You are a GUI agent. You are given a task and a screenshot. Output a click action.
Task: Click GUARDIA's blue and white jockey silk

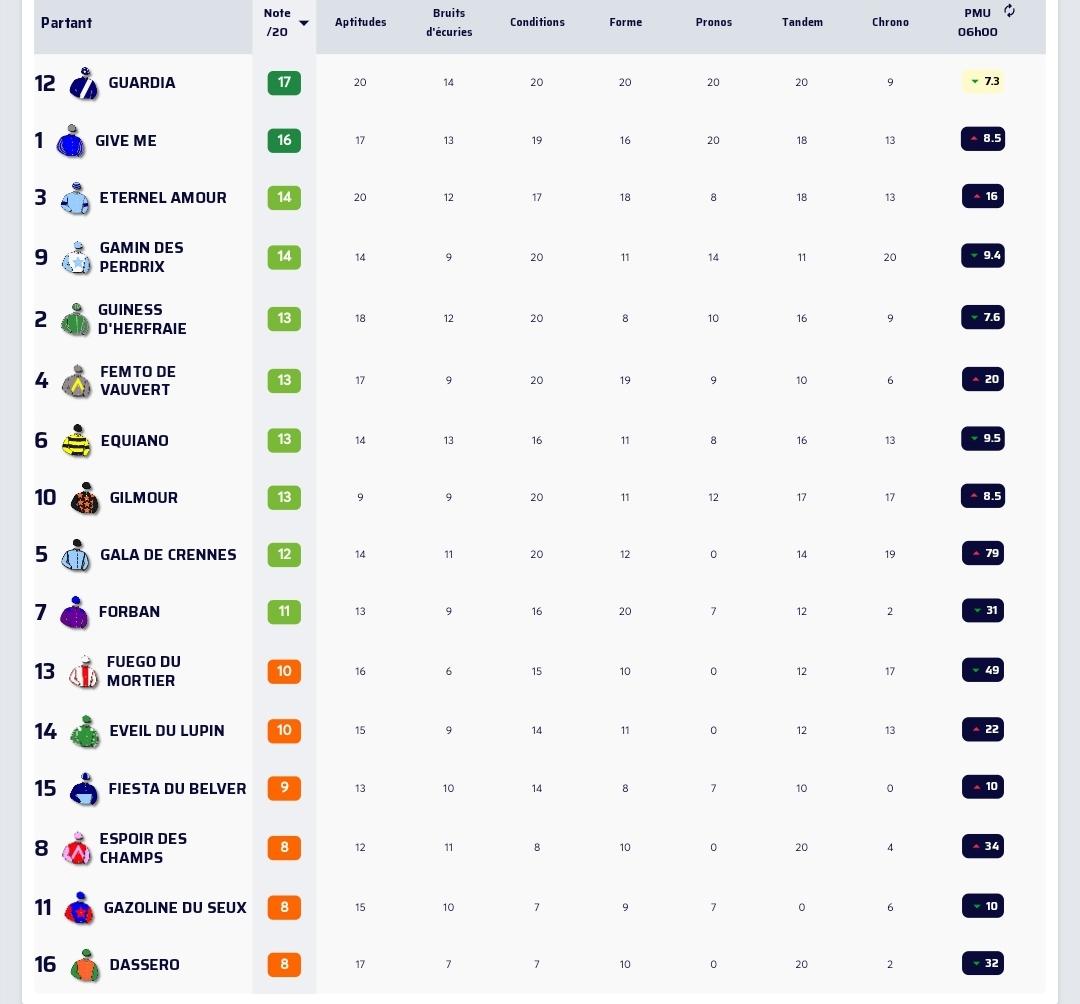pos(84,83)
